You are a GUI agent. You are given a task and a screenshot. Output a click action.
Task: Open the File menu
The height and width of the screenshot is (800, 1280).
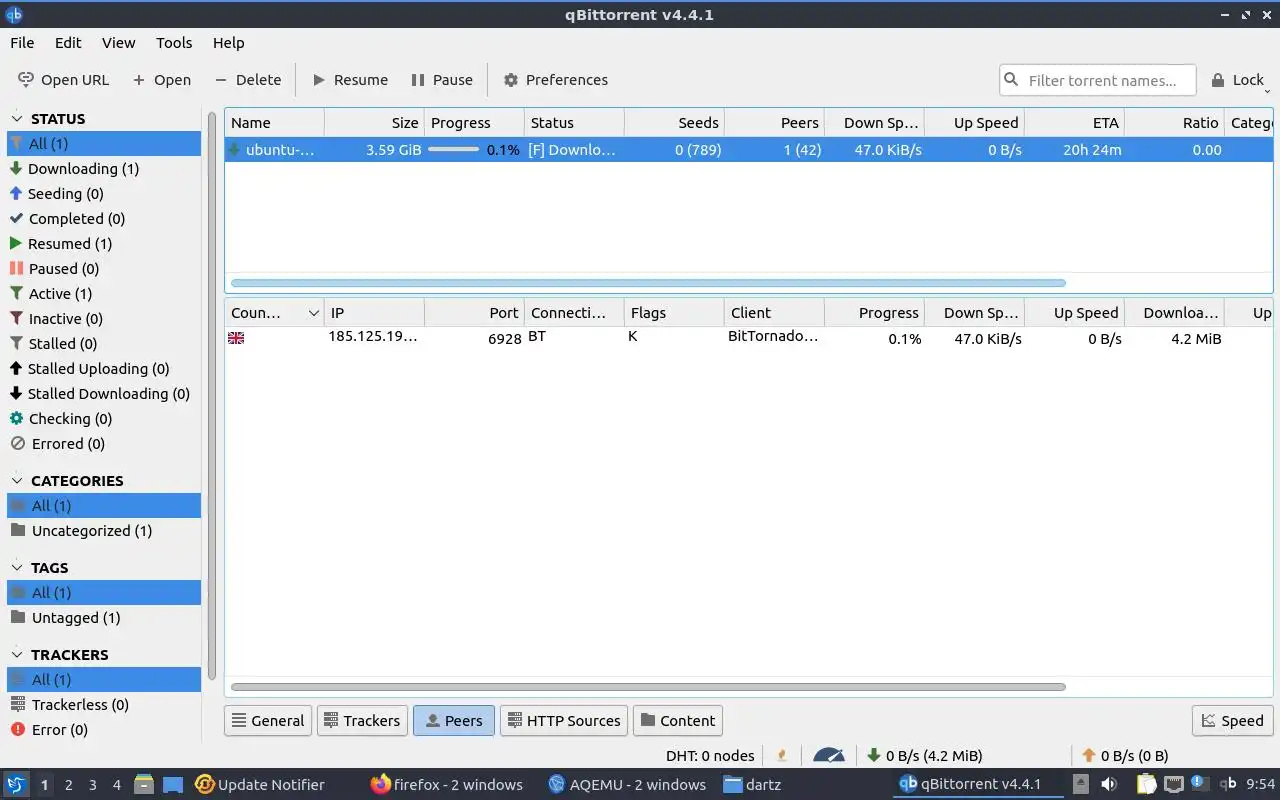22,43
